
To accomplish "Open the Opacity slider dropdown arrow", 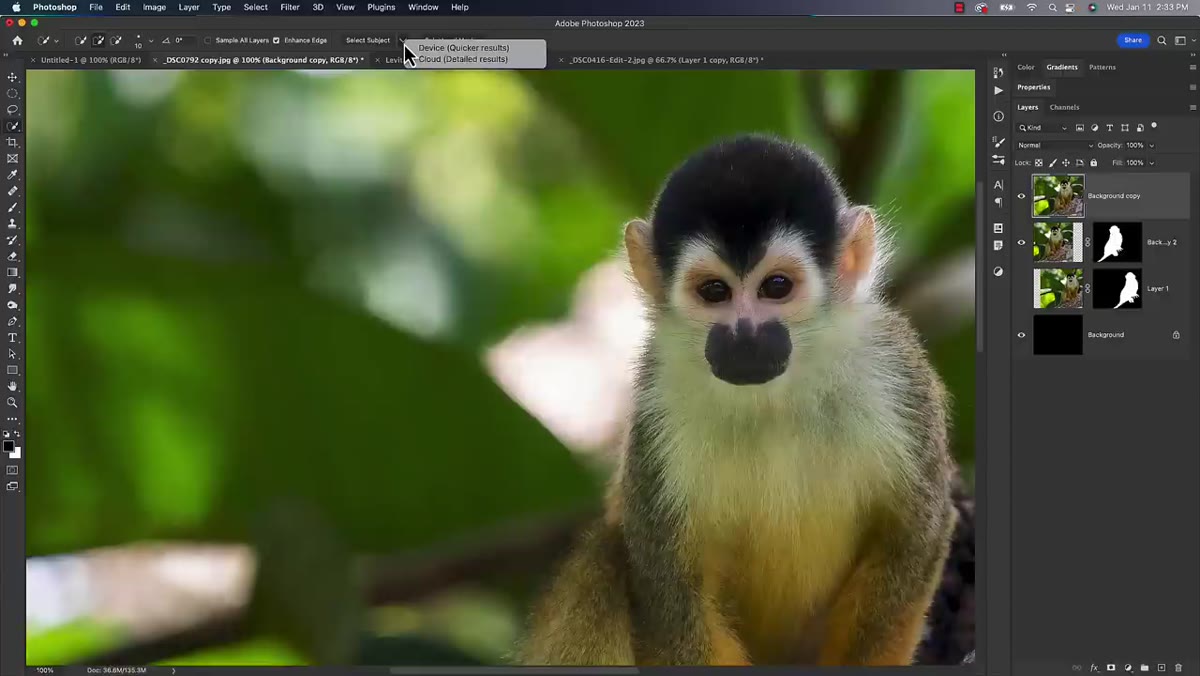I will click(1152, 145).
